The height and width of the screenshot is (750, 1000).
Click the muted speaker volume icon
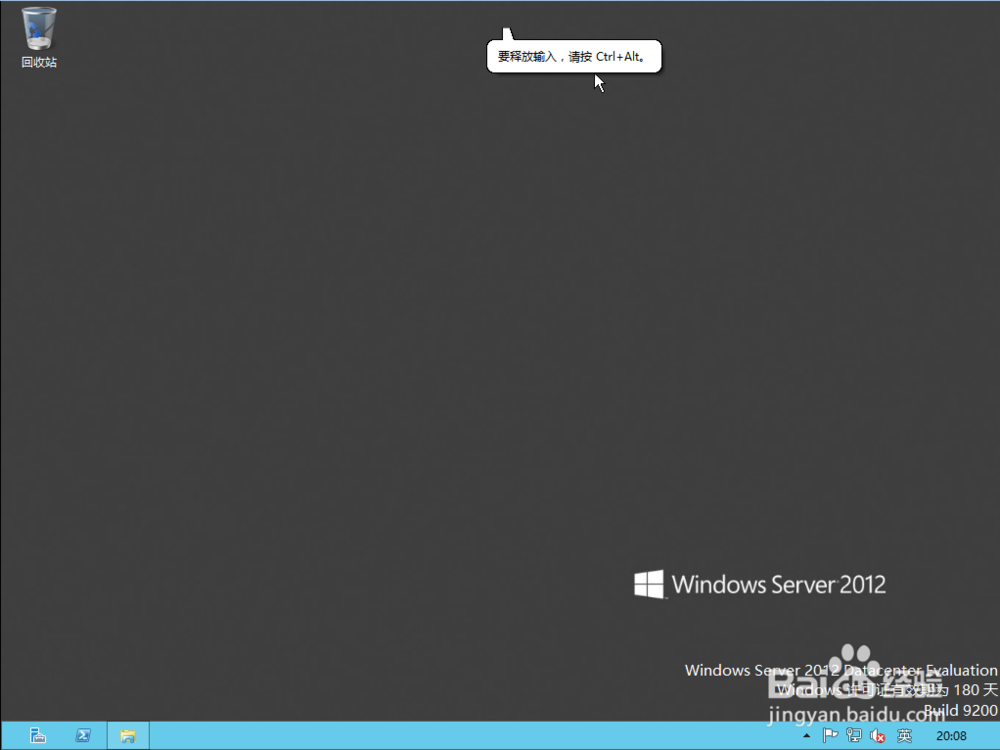878,736
